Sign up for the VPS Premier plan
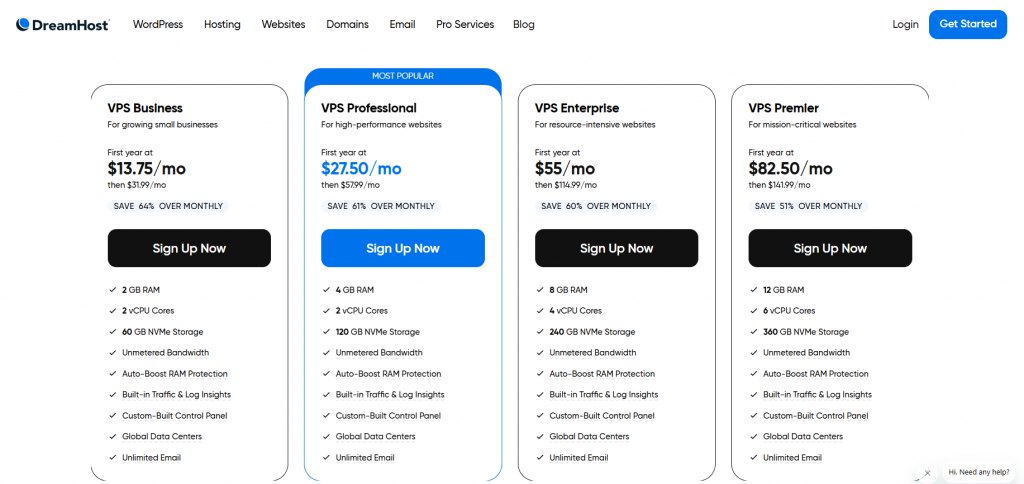Screen dimensions: 1024x484 point(830,248)
